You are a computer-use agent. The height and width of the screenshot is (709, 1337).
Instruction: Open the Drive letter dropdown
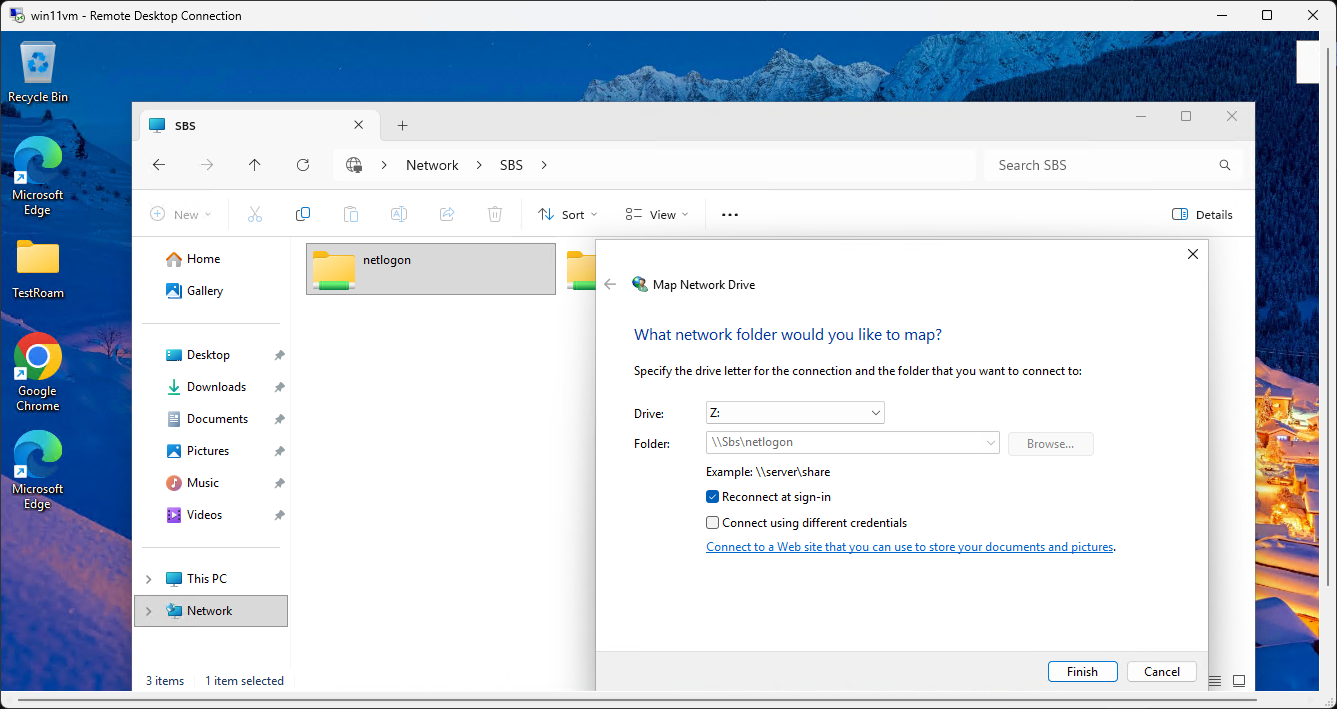(x=795, y=413)
